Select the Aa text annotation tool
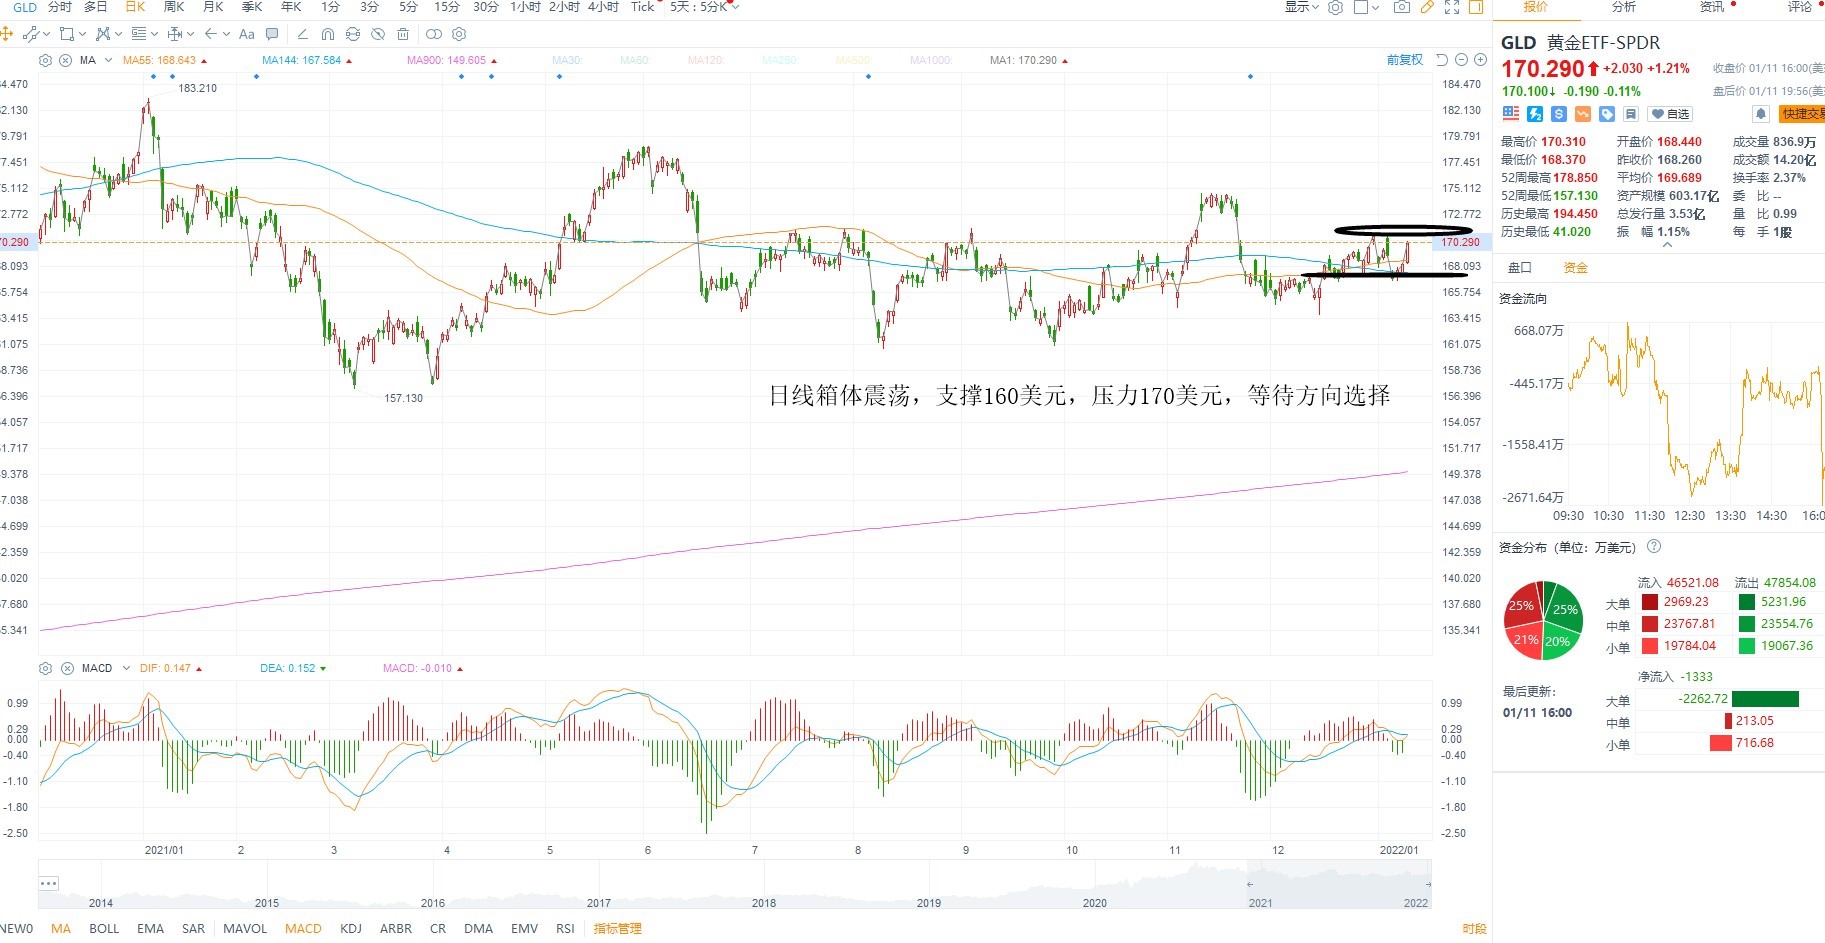 (x=247, y=34)
